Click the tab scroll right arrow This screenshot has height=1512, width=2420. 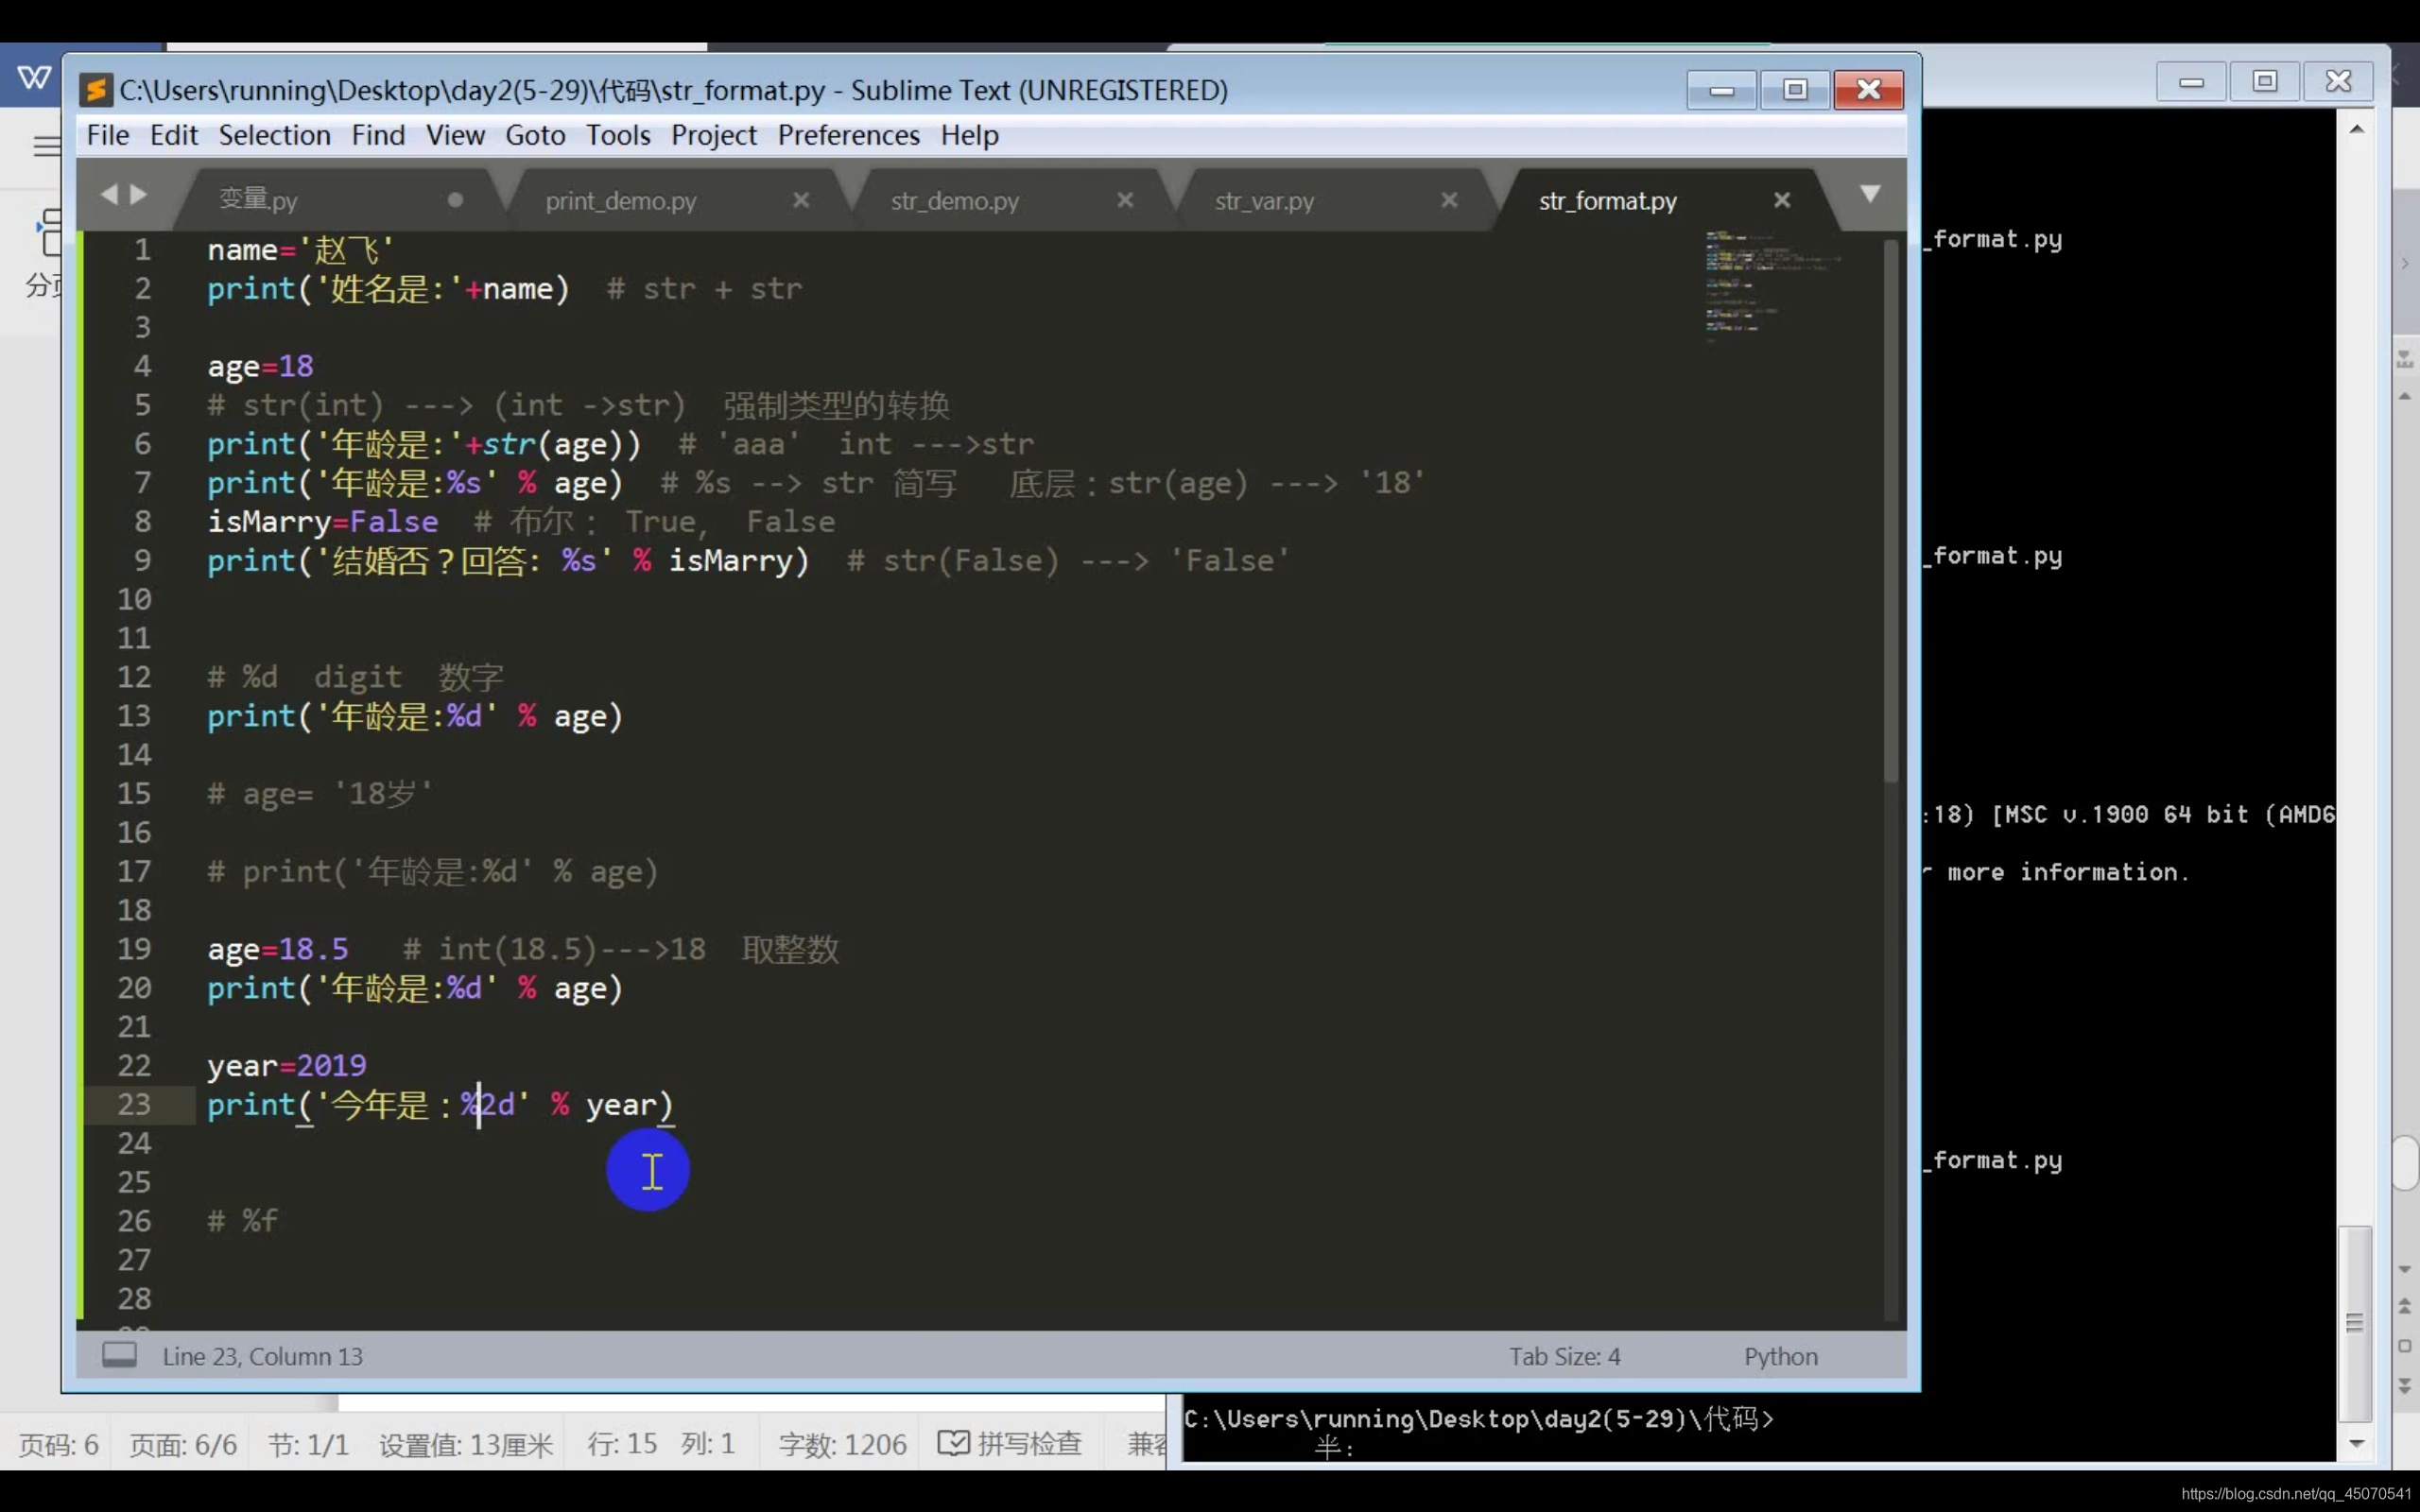click(139, 194)
